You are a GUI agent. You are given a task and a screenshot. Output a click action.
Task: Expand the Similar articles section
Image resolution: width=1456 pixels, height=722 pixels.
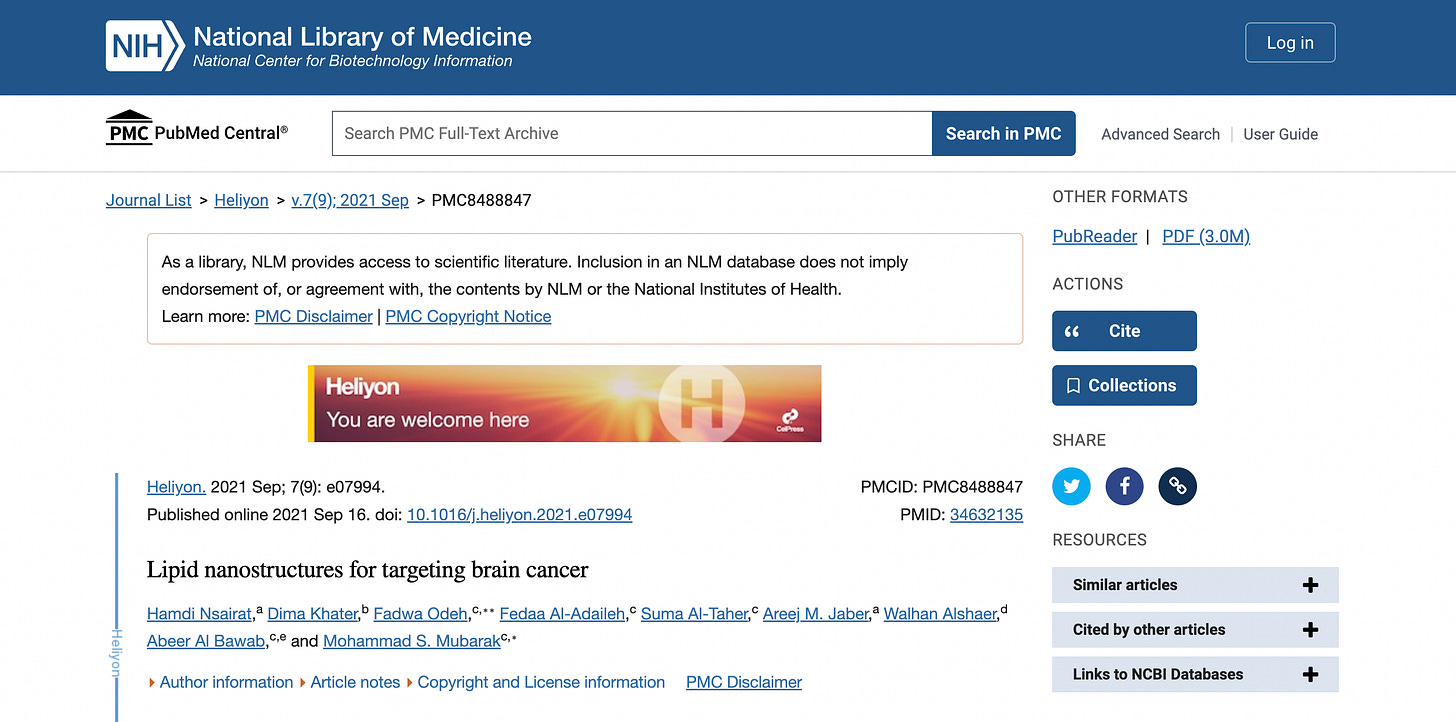click(1194, 585)
